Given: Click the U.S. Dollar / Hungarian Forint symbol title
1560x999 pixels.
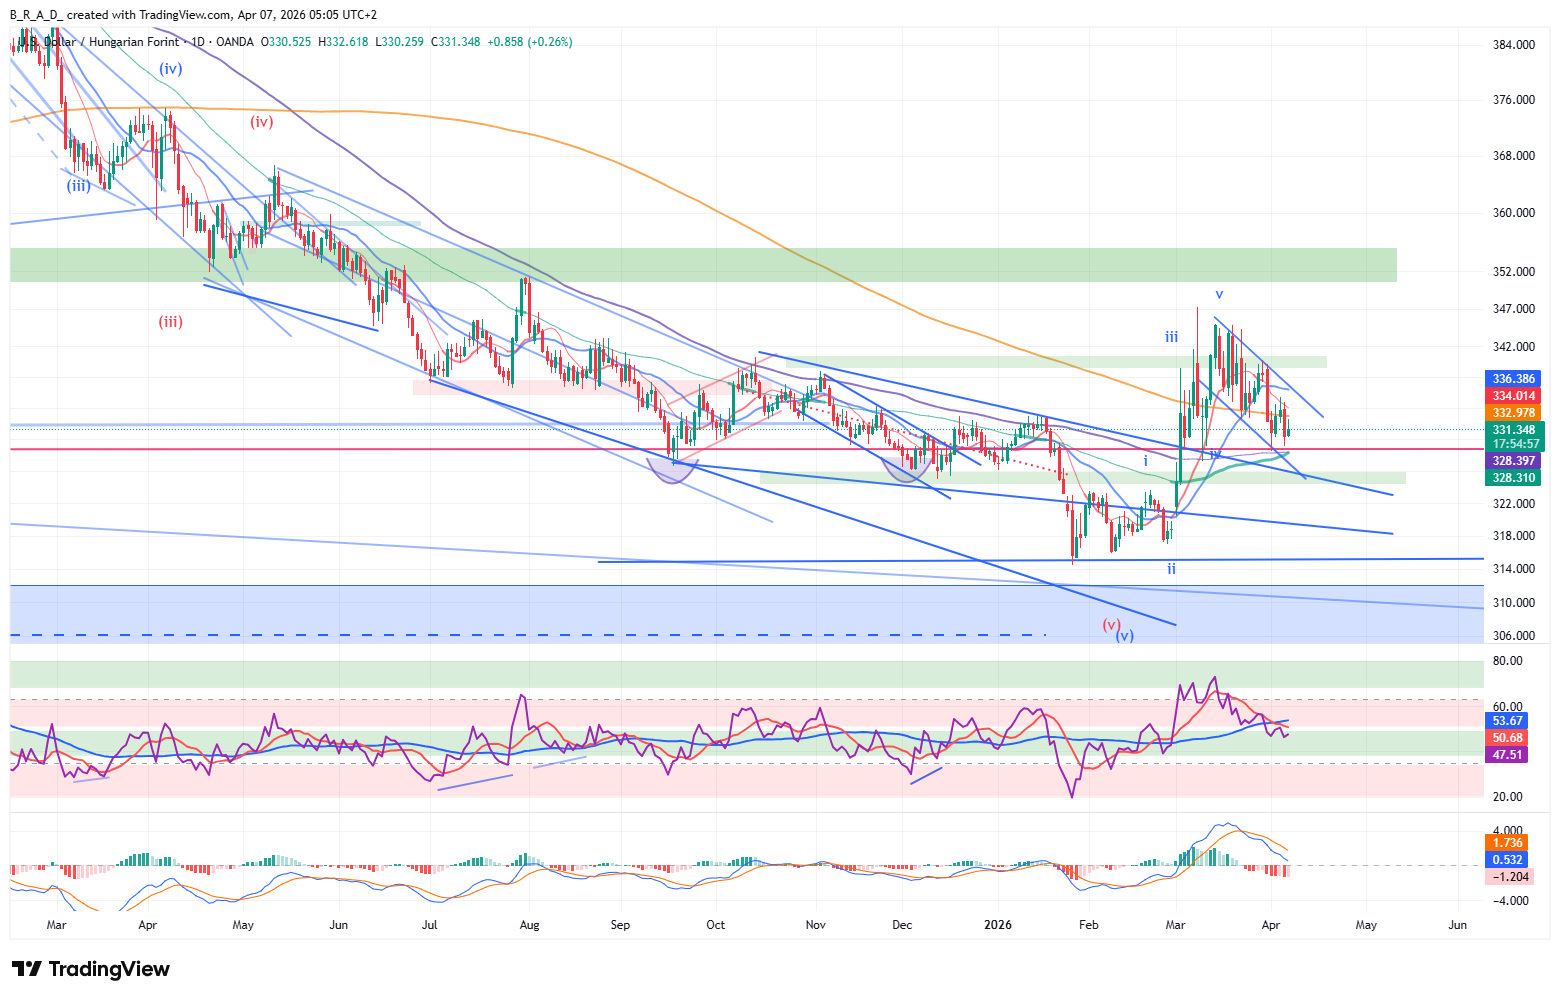Looking at the screenshot, I should [100, 42].
